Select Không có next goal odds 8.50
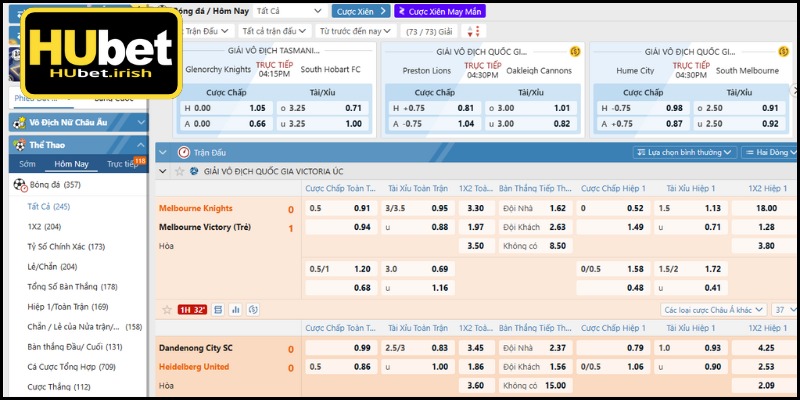Image resolution: width=800 pixels, height=400 pixels. pyautogui.click(x=535, y=246)
